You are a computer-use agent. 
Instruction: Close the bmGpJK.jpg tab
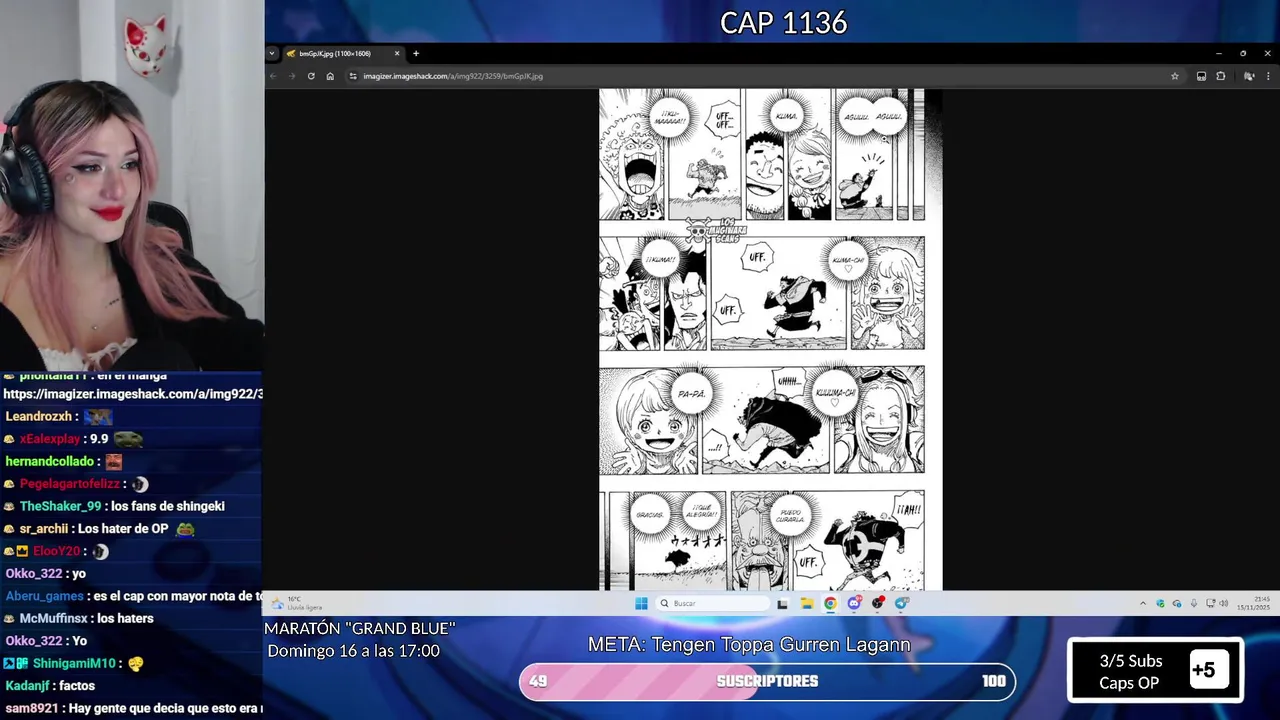[397, 53]
